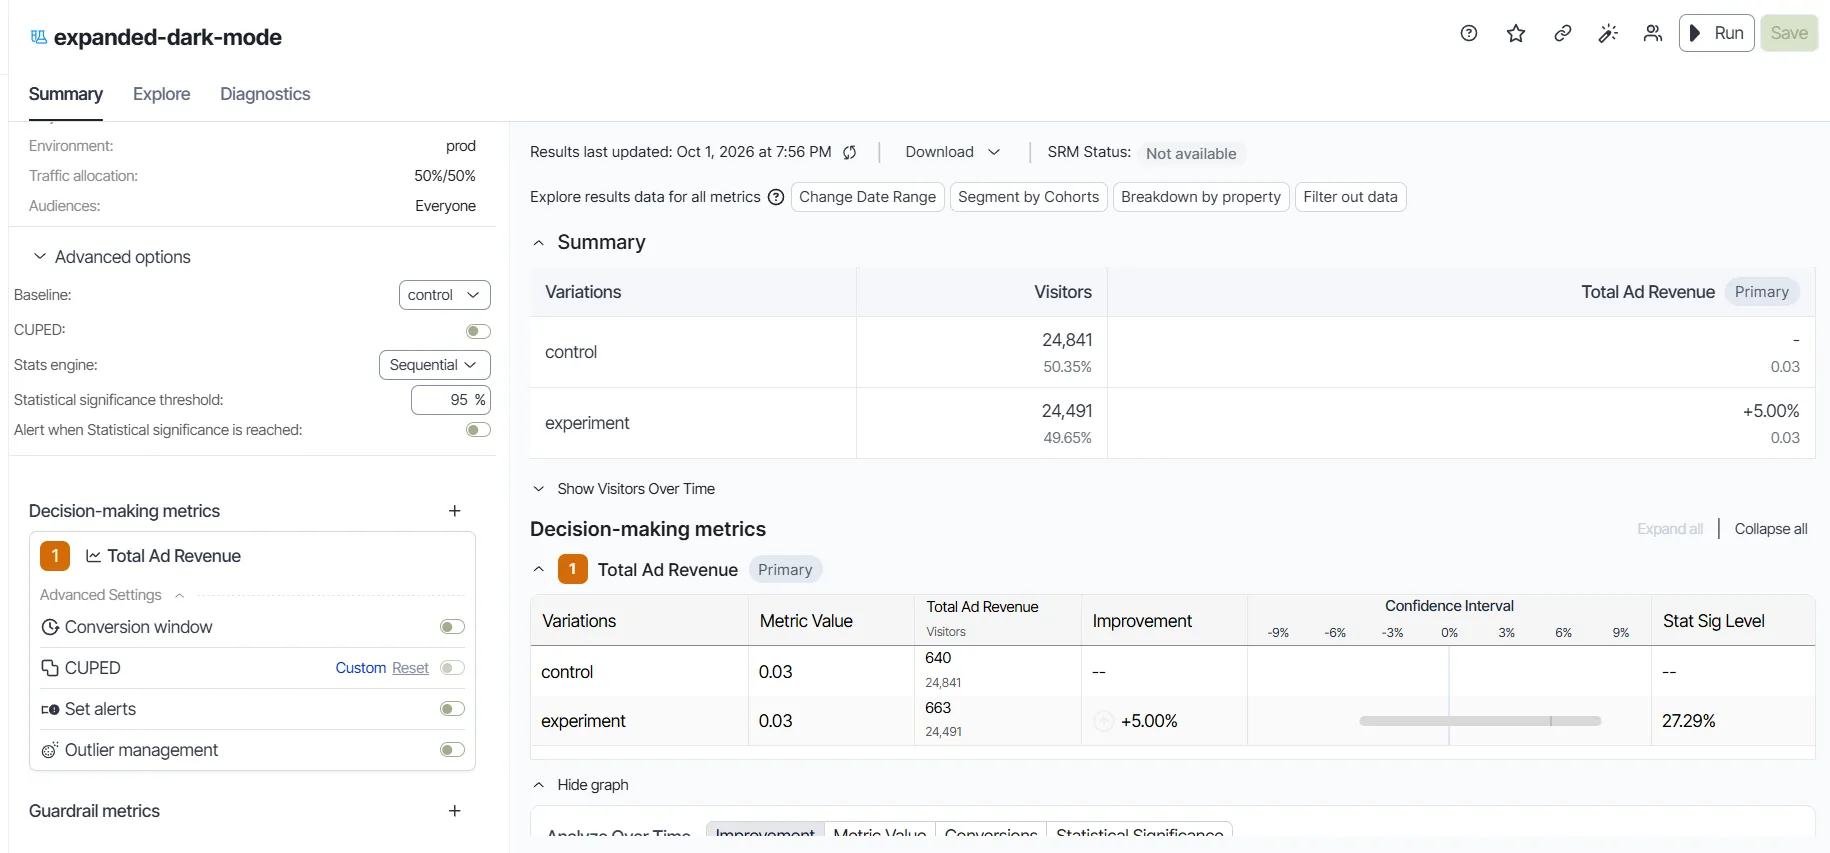Viewport: 1830px width, 853px height.
Task: Add a guardrail metric with plus icon
Action: (455, 811)
